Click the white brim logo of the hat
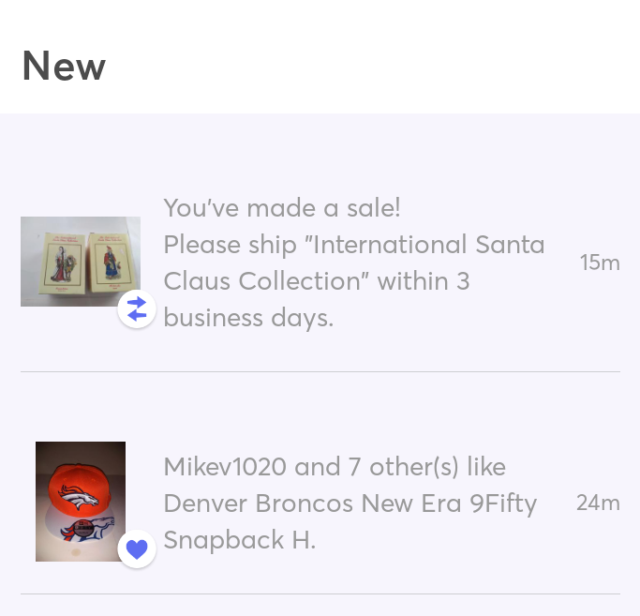The image size is (640, 616). pyautogui.click(x=87, y=529)
